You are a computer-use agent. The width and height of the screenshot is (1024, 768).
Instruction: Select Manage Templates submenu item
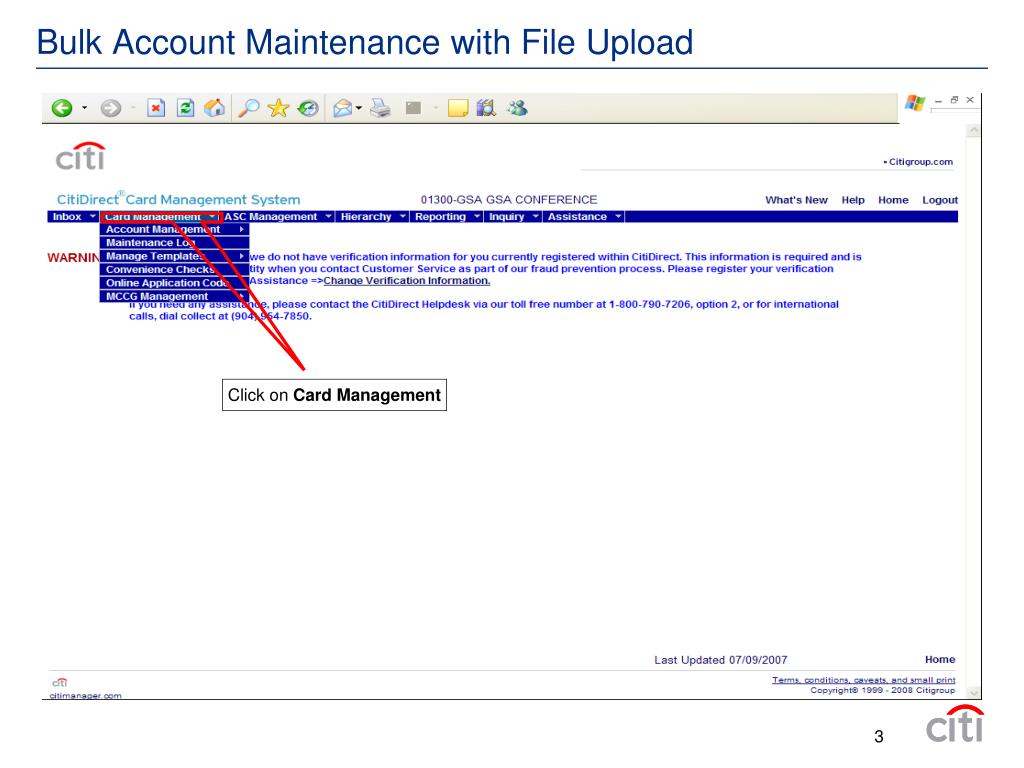(174, 256)
